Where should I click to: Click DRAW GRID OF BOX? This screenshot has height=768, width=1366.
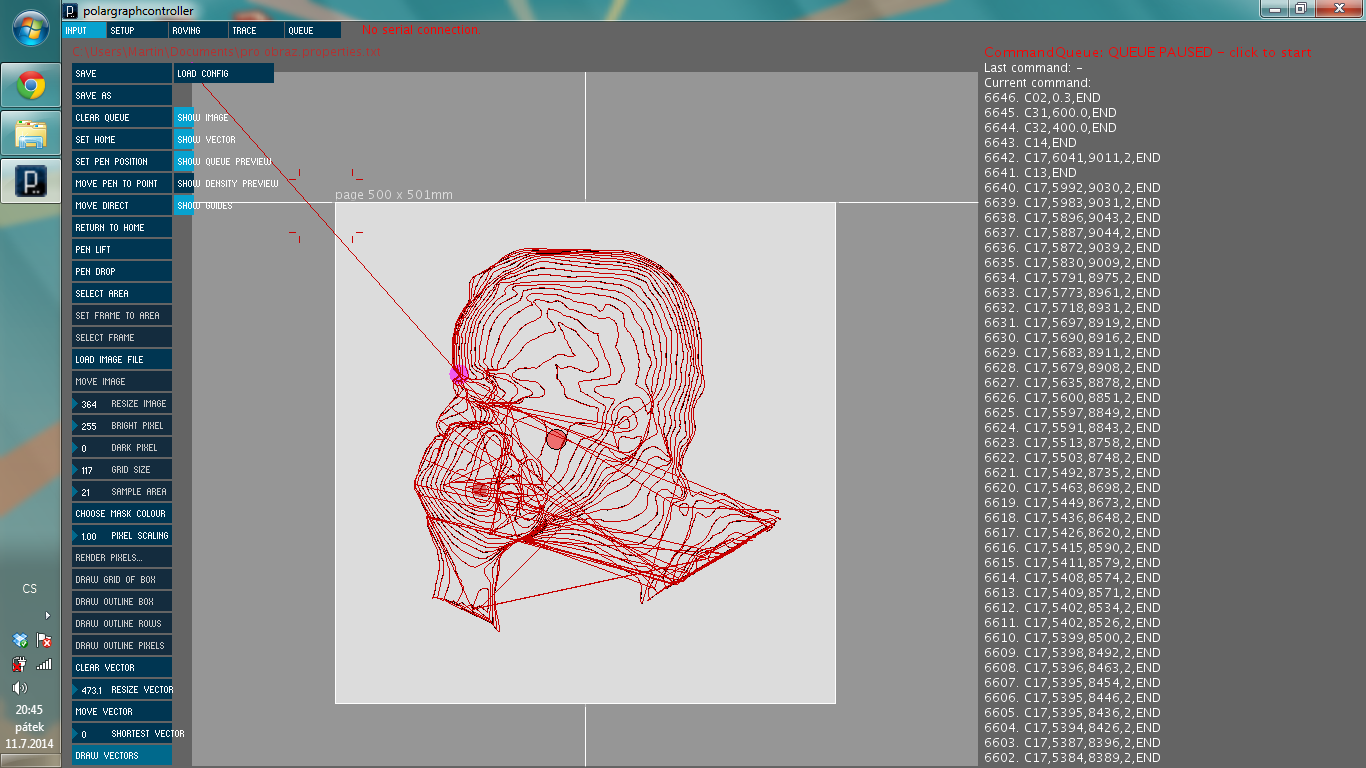pyautogui.click(x=122, y=579)
